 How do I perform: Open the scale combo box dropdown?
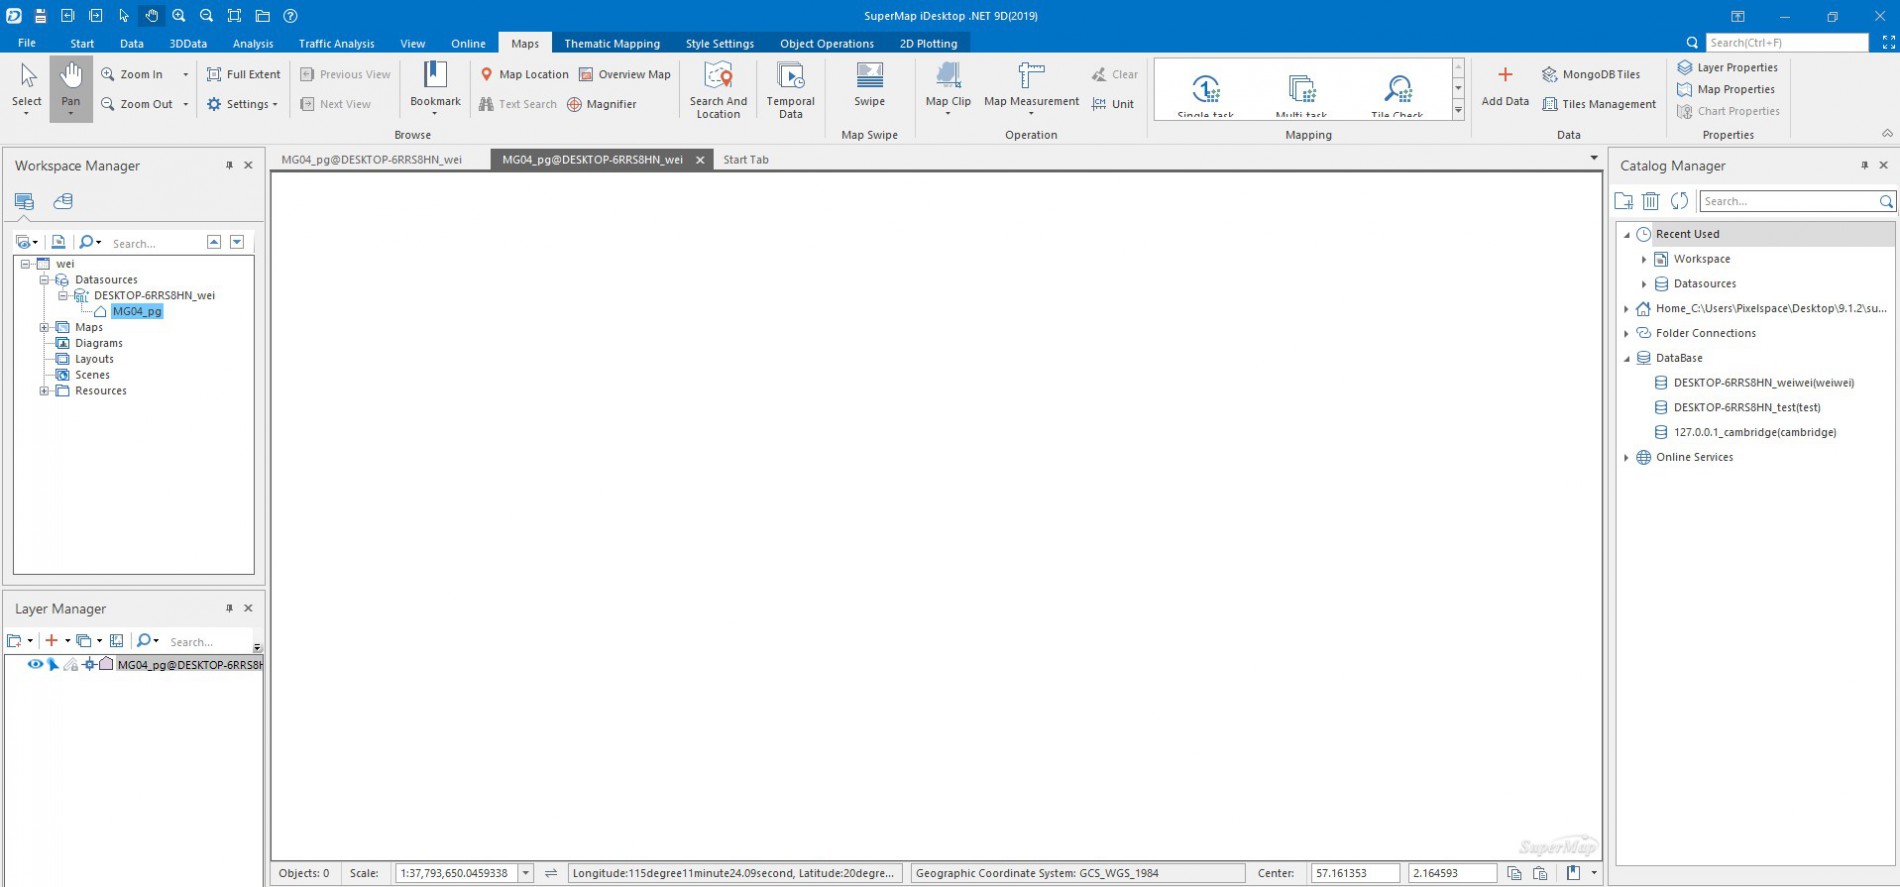pos(525,873)
